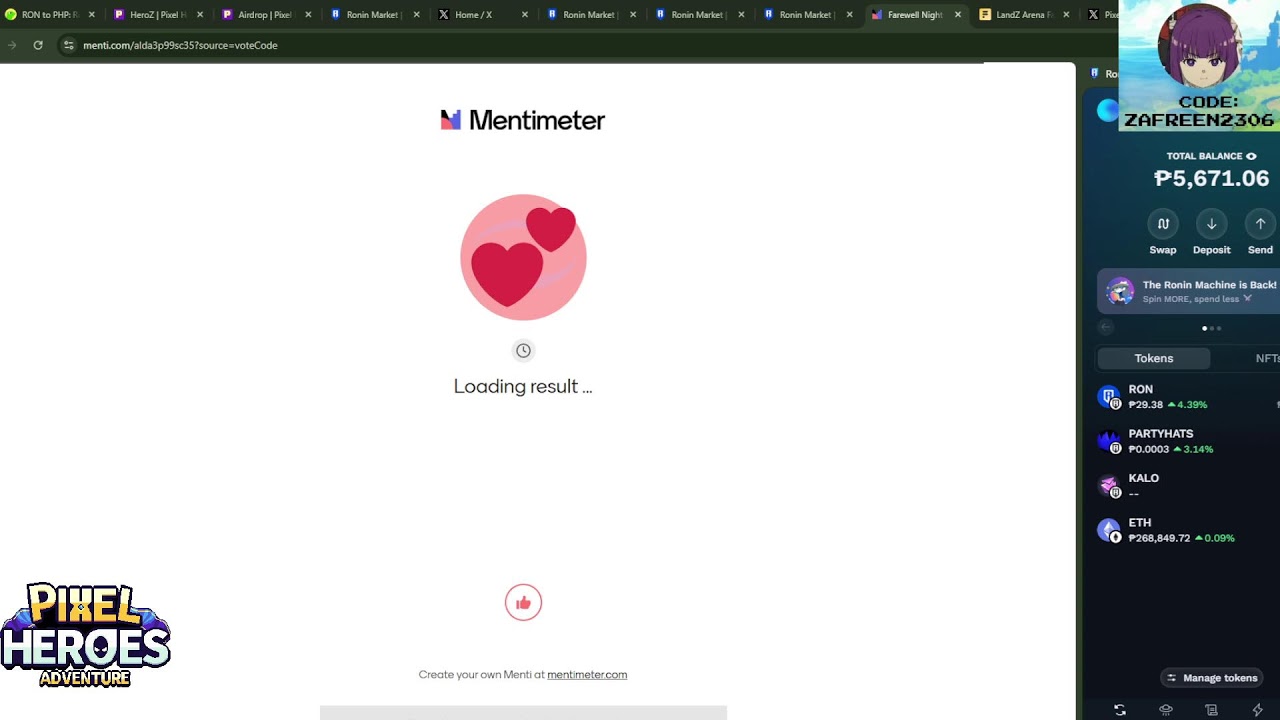Image resolution: width=1280 pixels, height=720 pixels.
Task: Focus the menti.com address bar
Action: (x=180, y=45)
